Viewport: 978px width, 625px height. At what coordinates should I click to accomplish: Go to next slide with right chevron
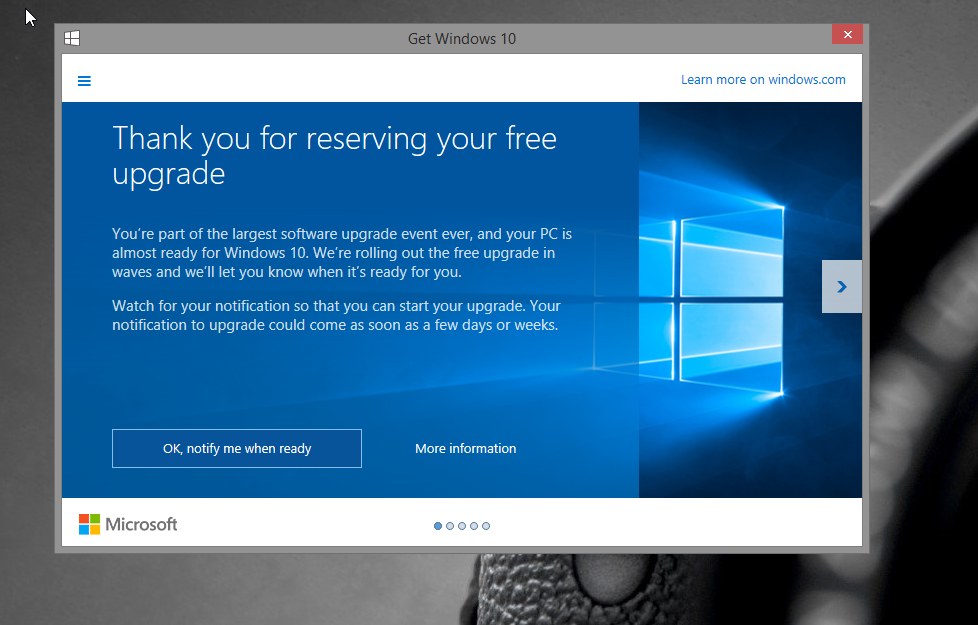point(842,286)
